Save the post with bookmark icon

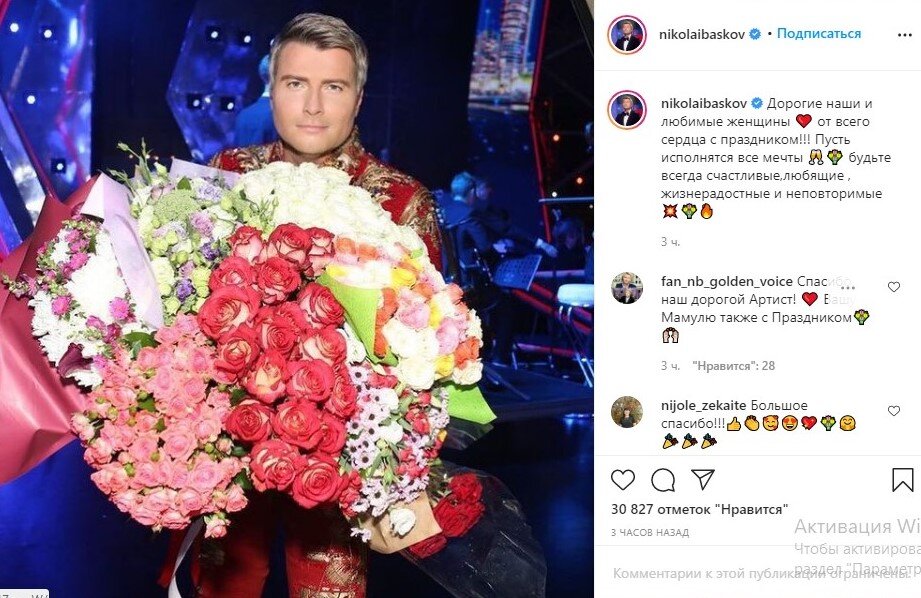click(x=902, y=480)
